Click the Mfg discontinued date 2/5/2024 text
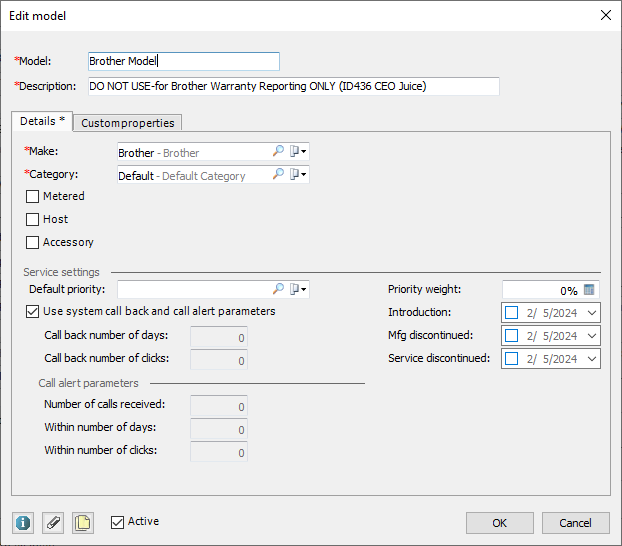Viewport: 622px width, 546px height. tap(552, 336)
